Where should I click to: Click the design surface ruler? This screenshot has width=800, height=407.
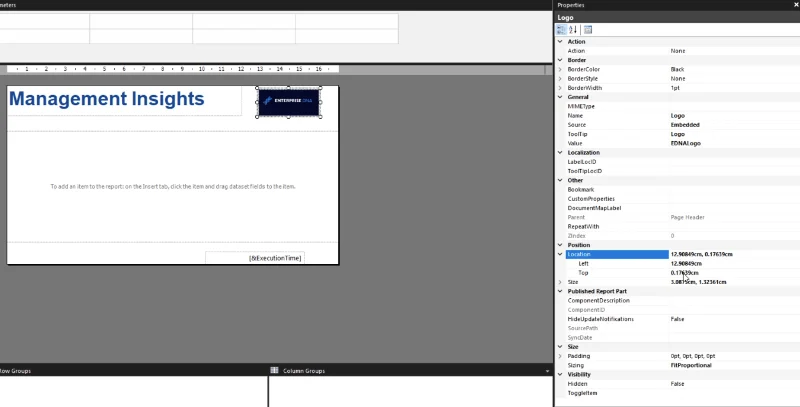172,69
